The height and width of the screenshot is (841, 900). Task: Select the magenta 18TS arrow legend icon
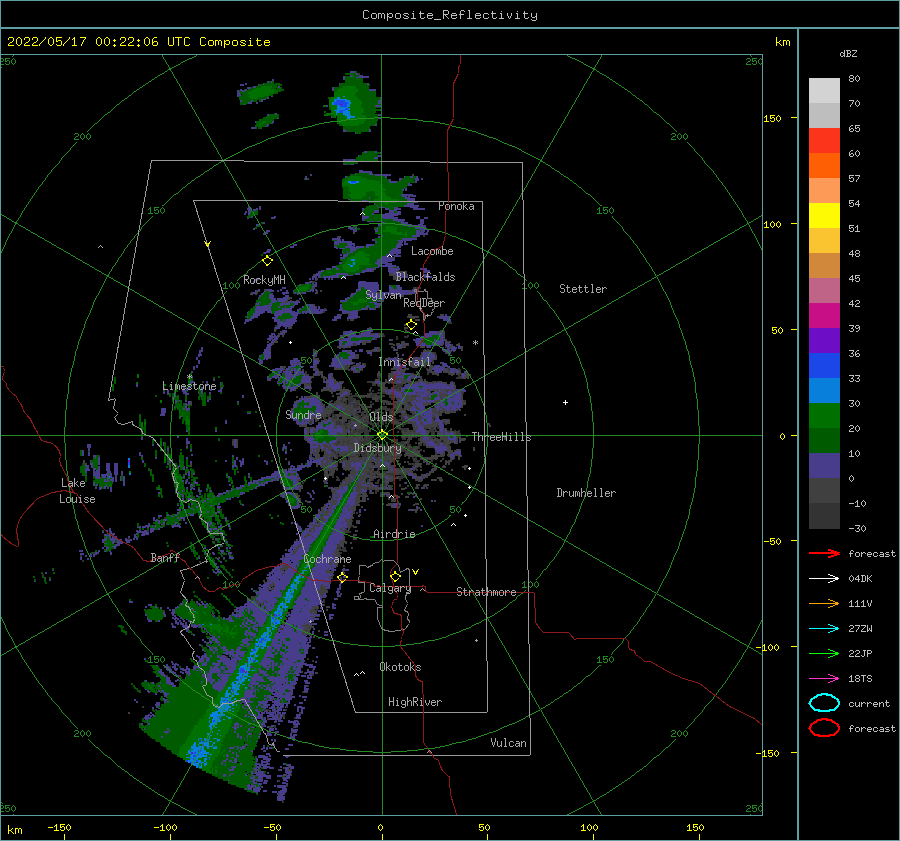tap(824, 678)
